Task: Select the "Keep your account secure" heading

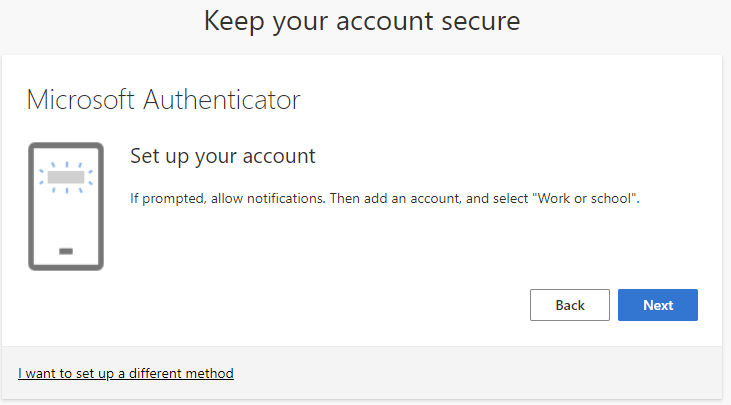Action: [x=362, y=21]
